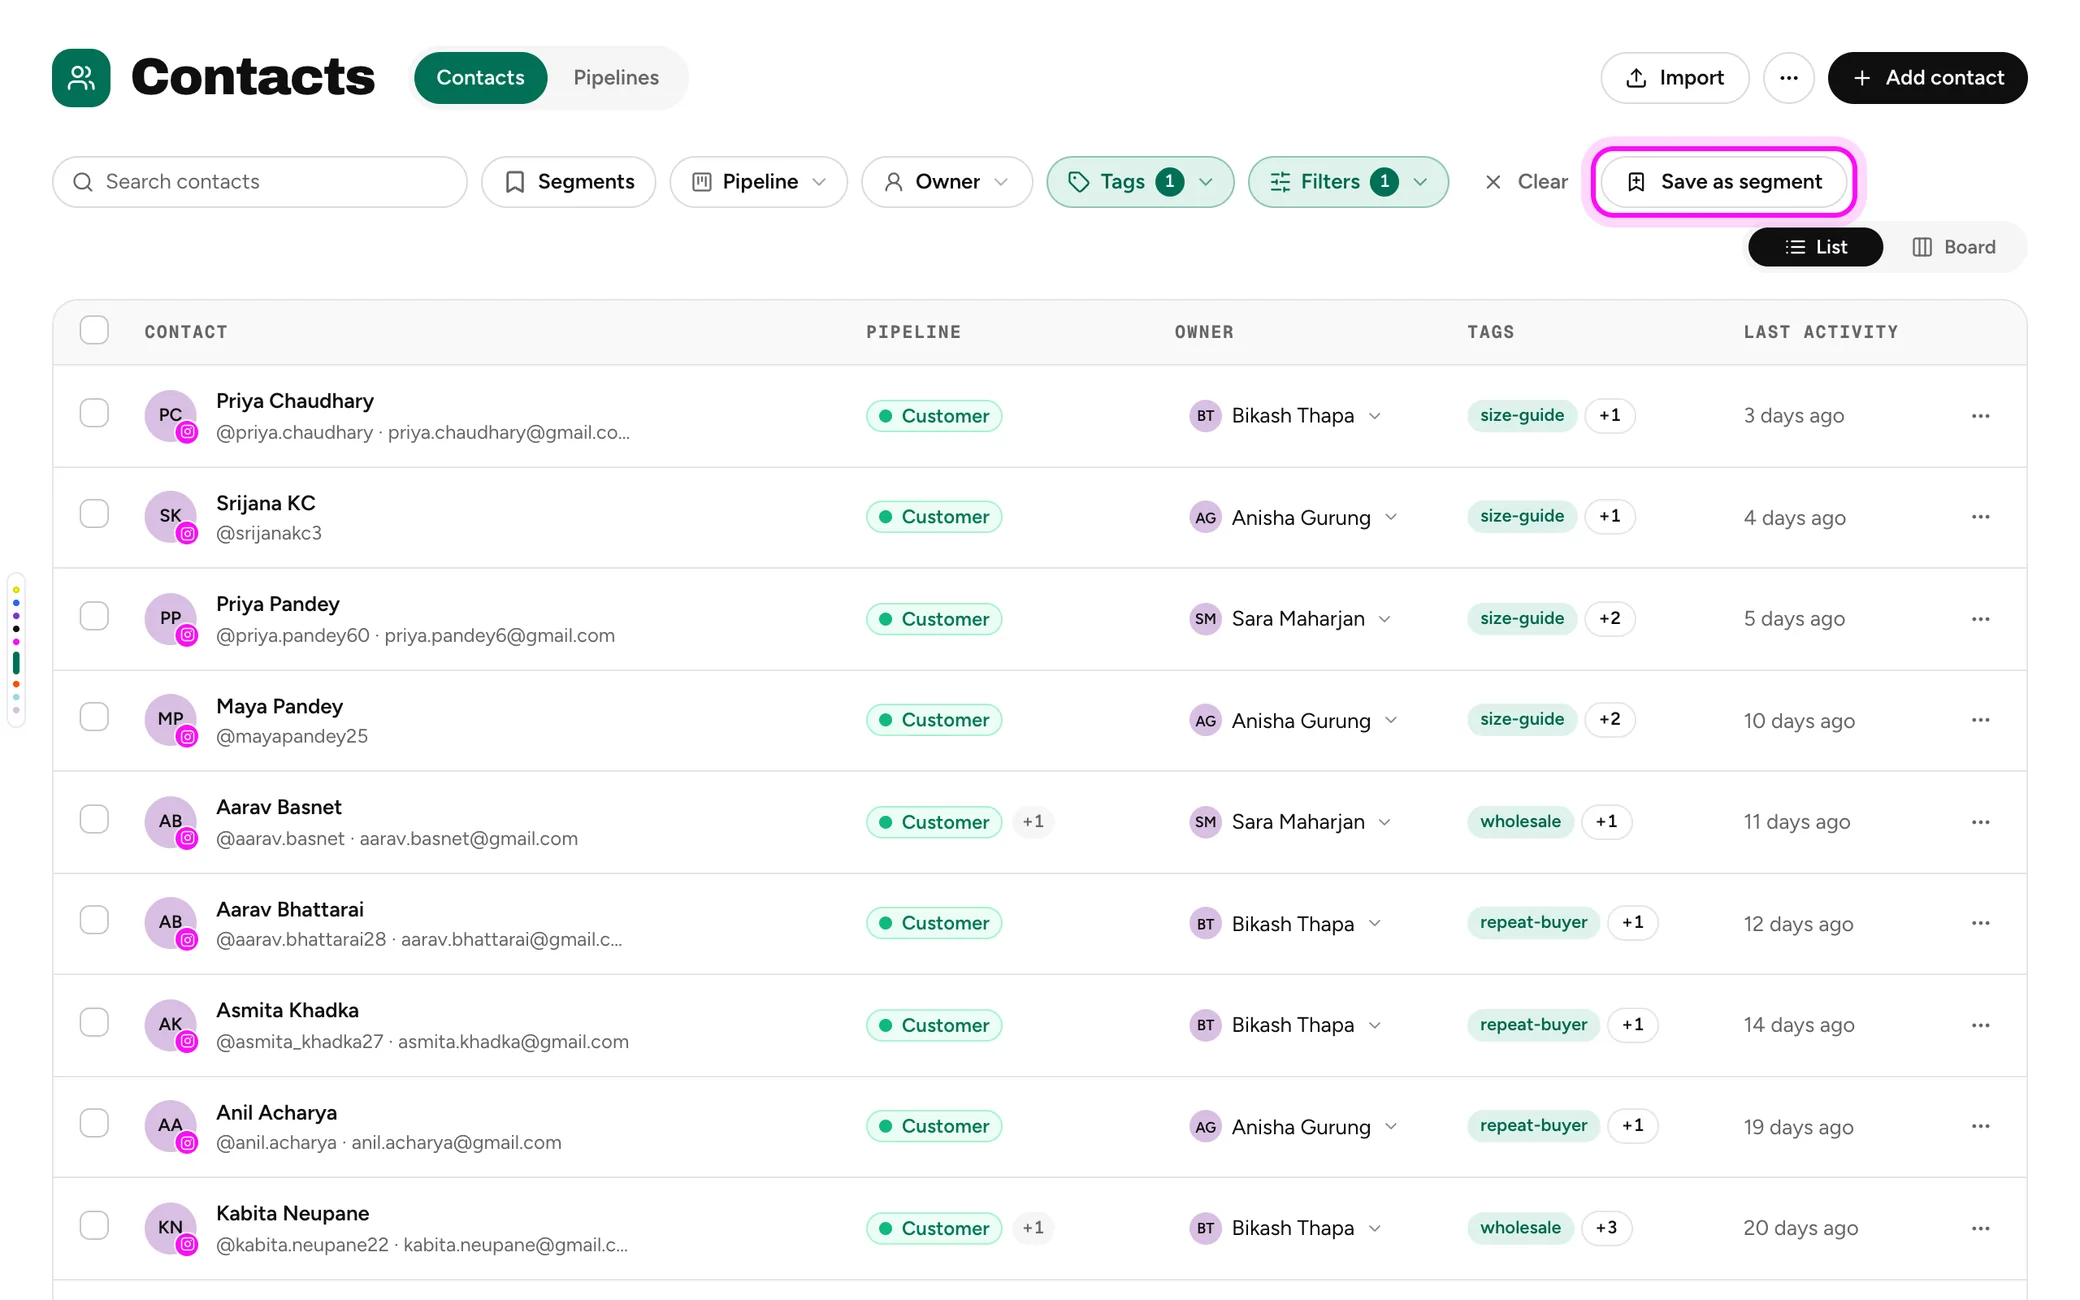Expand the Filters dropdown
The image size is (2080, 1300).
(1348, 182)
